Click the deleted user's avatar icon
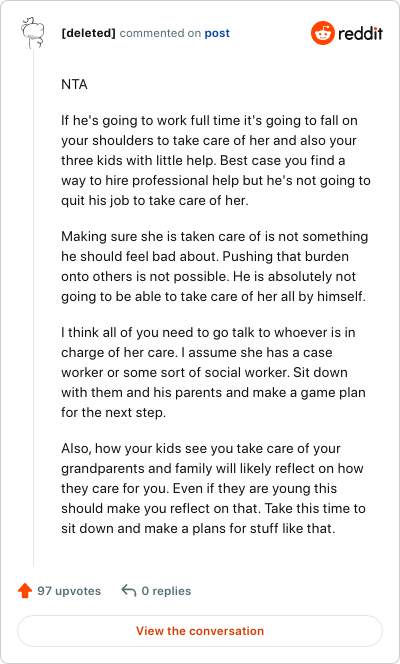Image resolution: width=400 pixels, height=664 pixels. pyautogui.click(x=32, y=33)
